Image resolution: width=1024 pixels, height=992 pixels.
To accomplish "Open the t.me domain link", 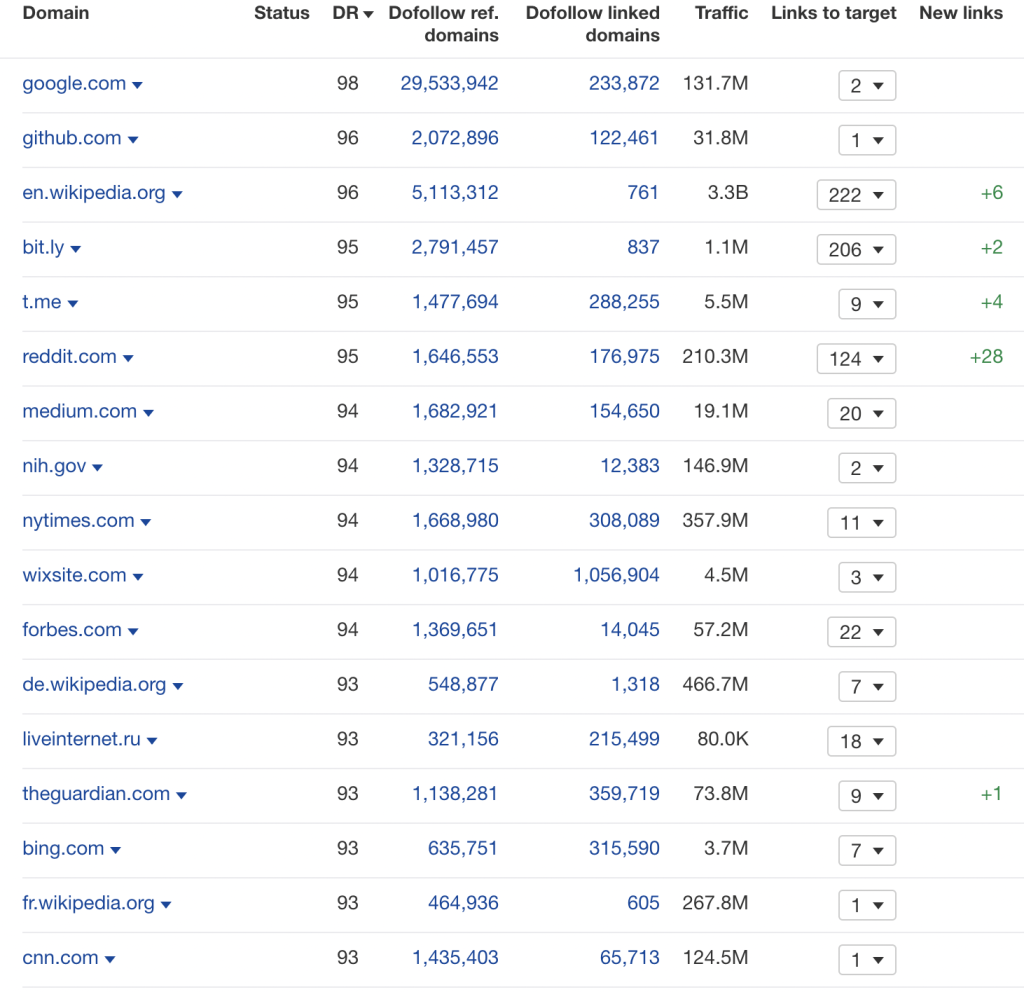I will click(x=42, y=302).
